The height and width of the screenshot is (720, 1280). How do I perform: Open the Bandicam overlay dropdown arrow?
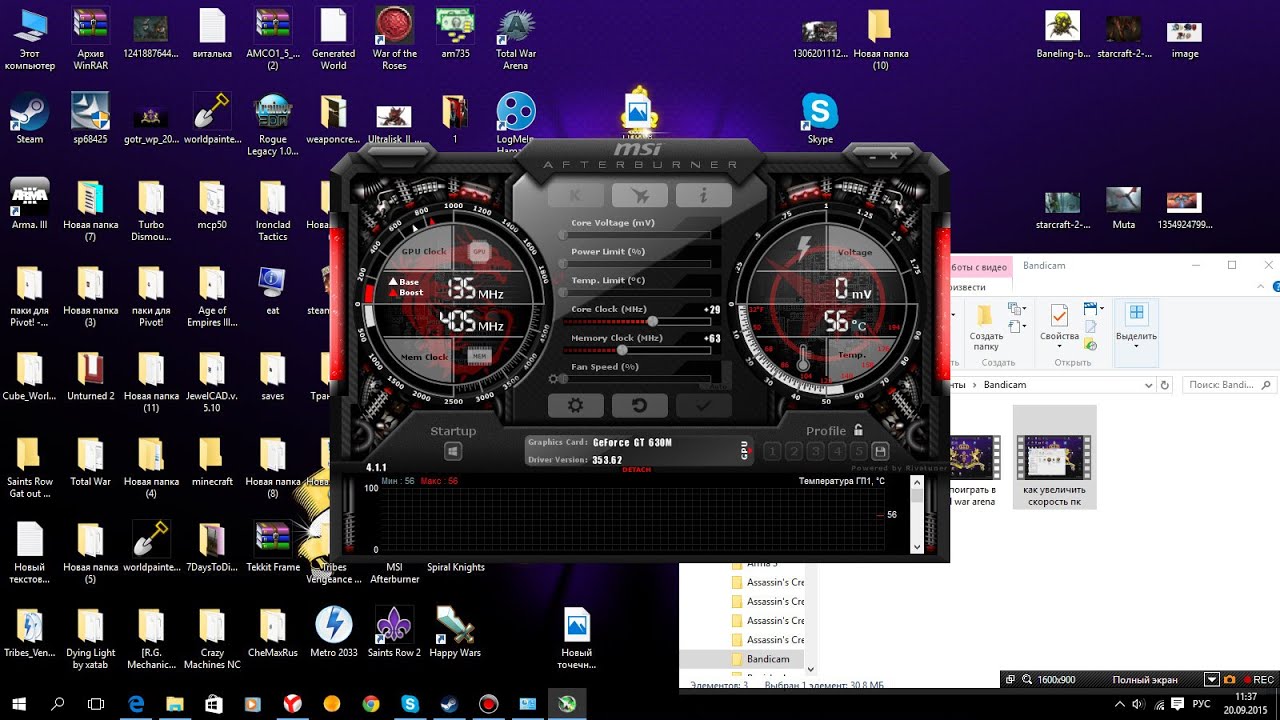[x=1212, y=680]
